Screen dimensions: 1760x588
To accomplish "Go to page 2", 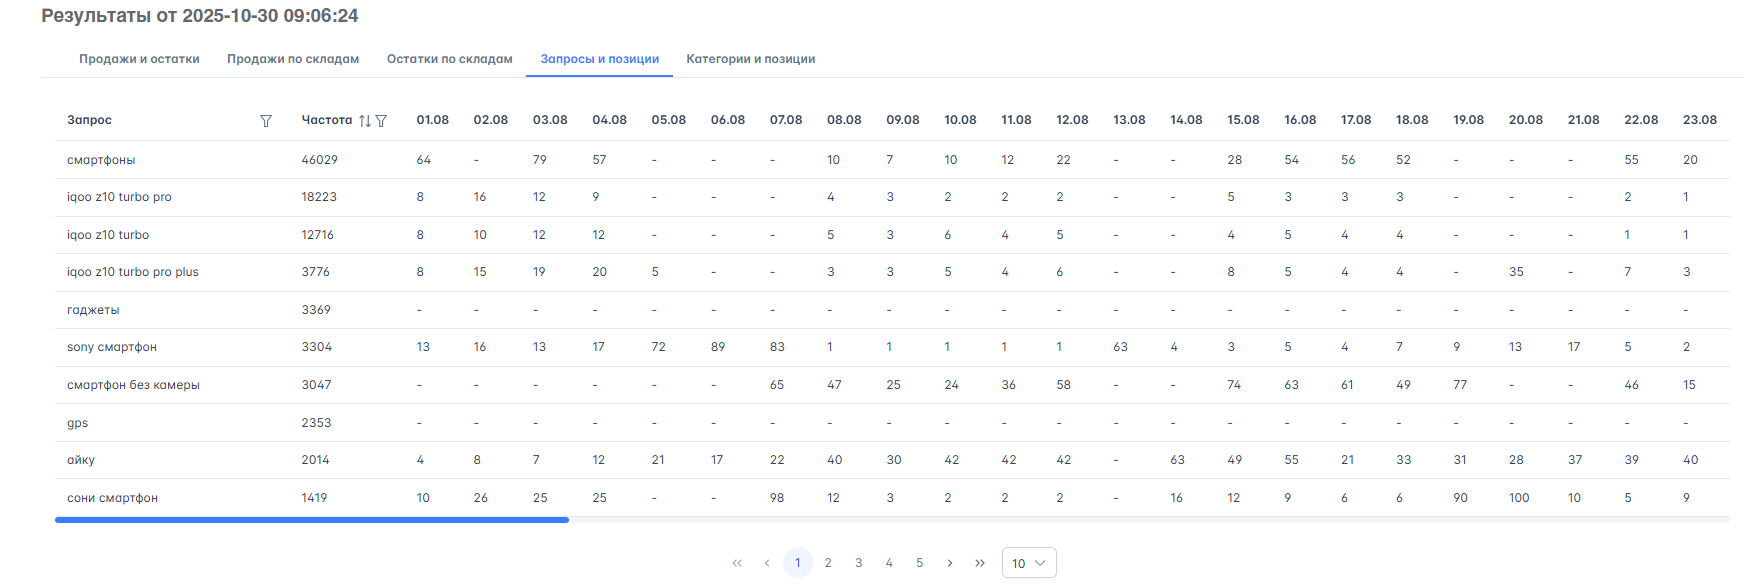I will 828,563.
